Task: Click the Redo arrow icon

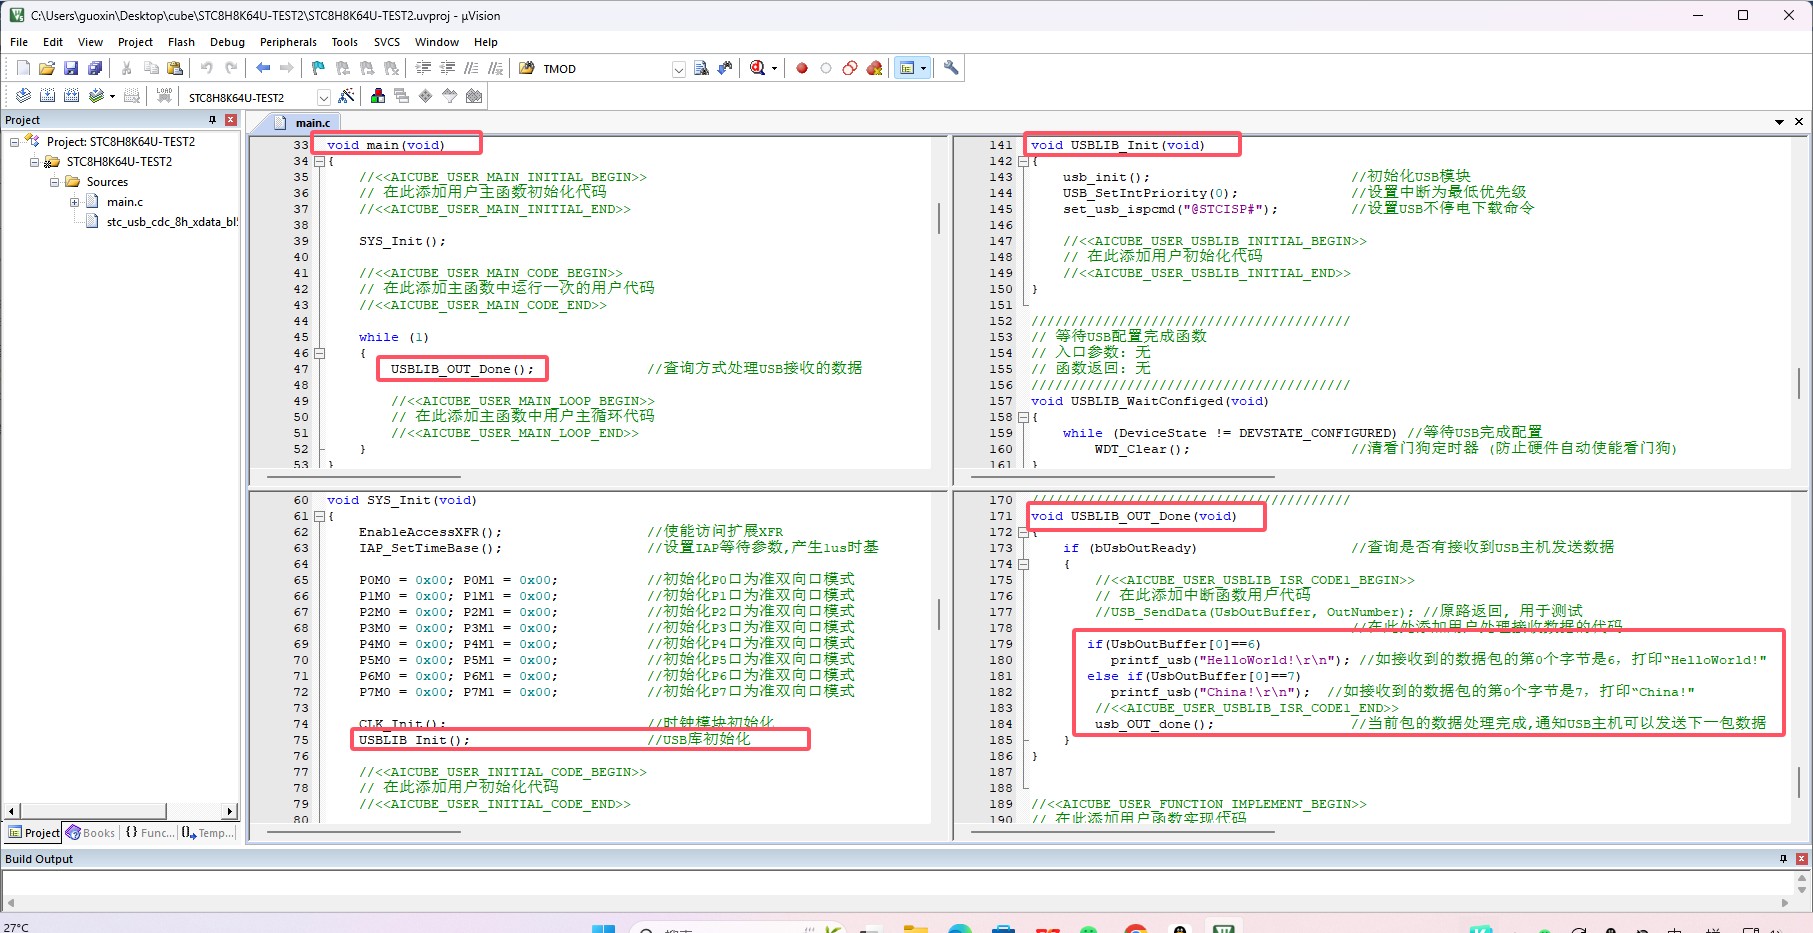Action: click(231, 68)
